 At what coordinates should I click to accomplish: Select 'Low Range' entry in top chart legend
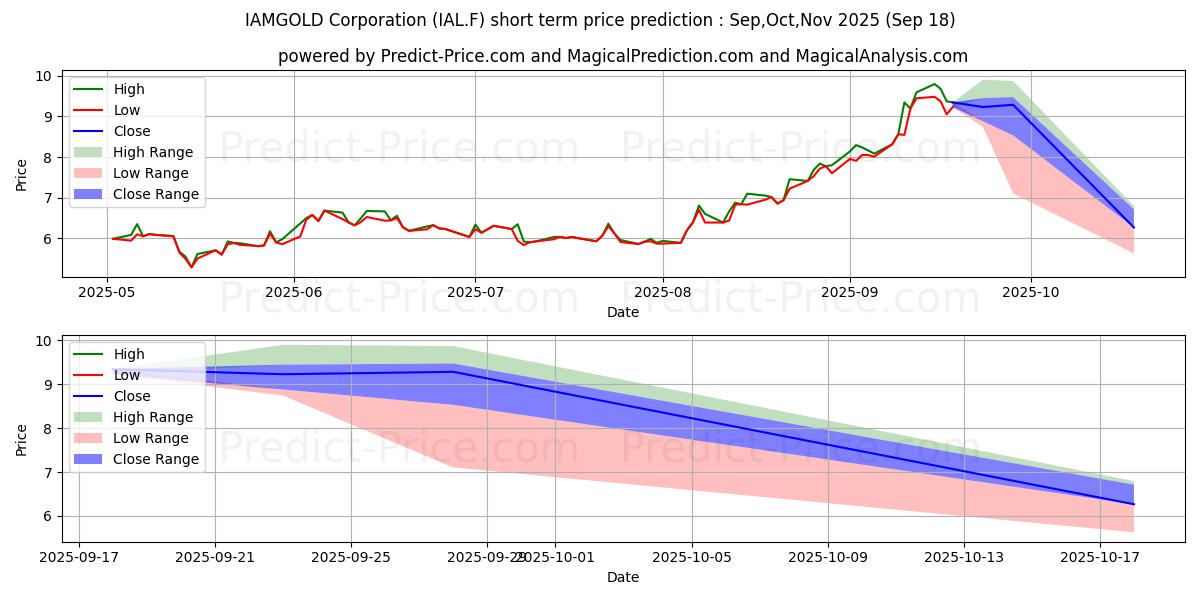(150, 173)
